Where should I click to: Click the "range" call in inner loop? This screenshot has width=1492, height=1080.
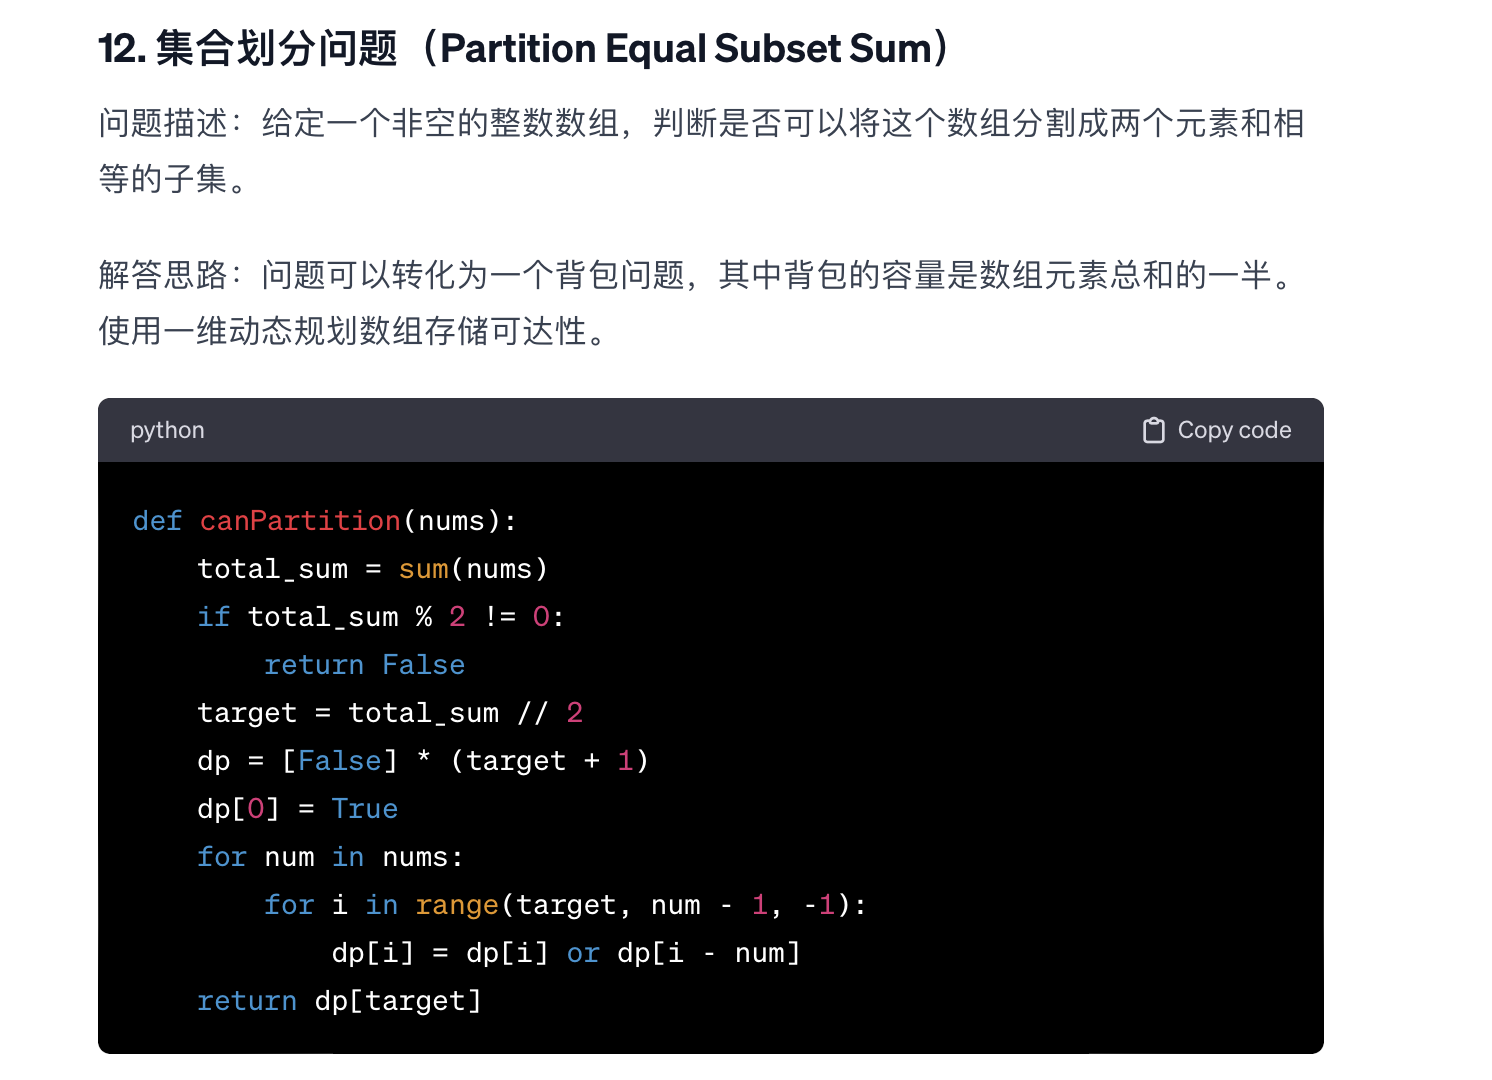point(457,905)
